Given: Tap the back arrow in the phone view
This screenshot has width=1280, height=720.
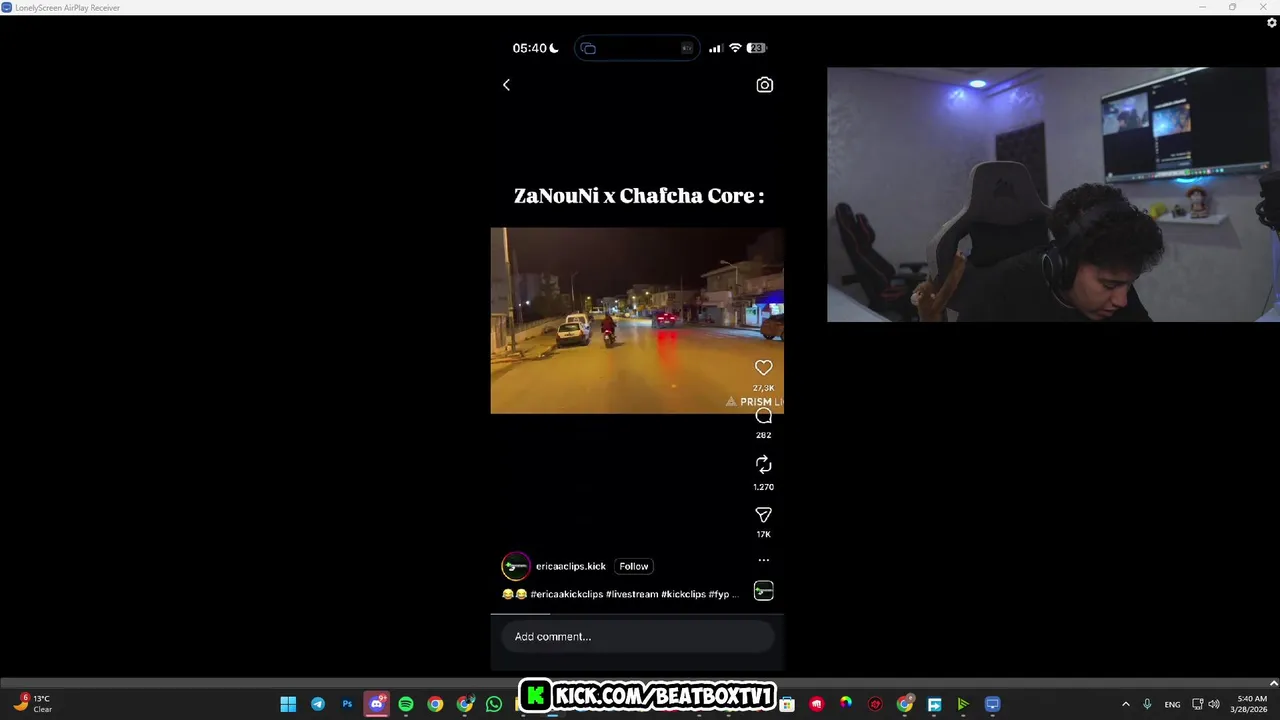Looking at the screenshot, I should (506, 85).
